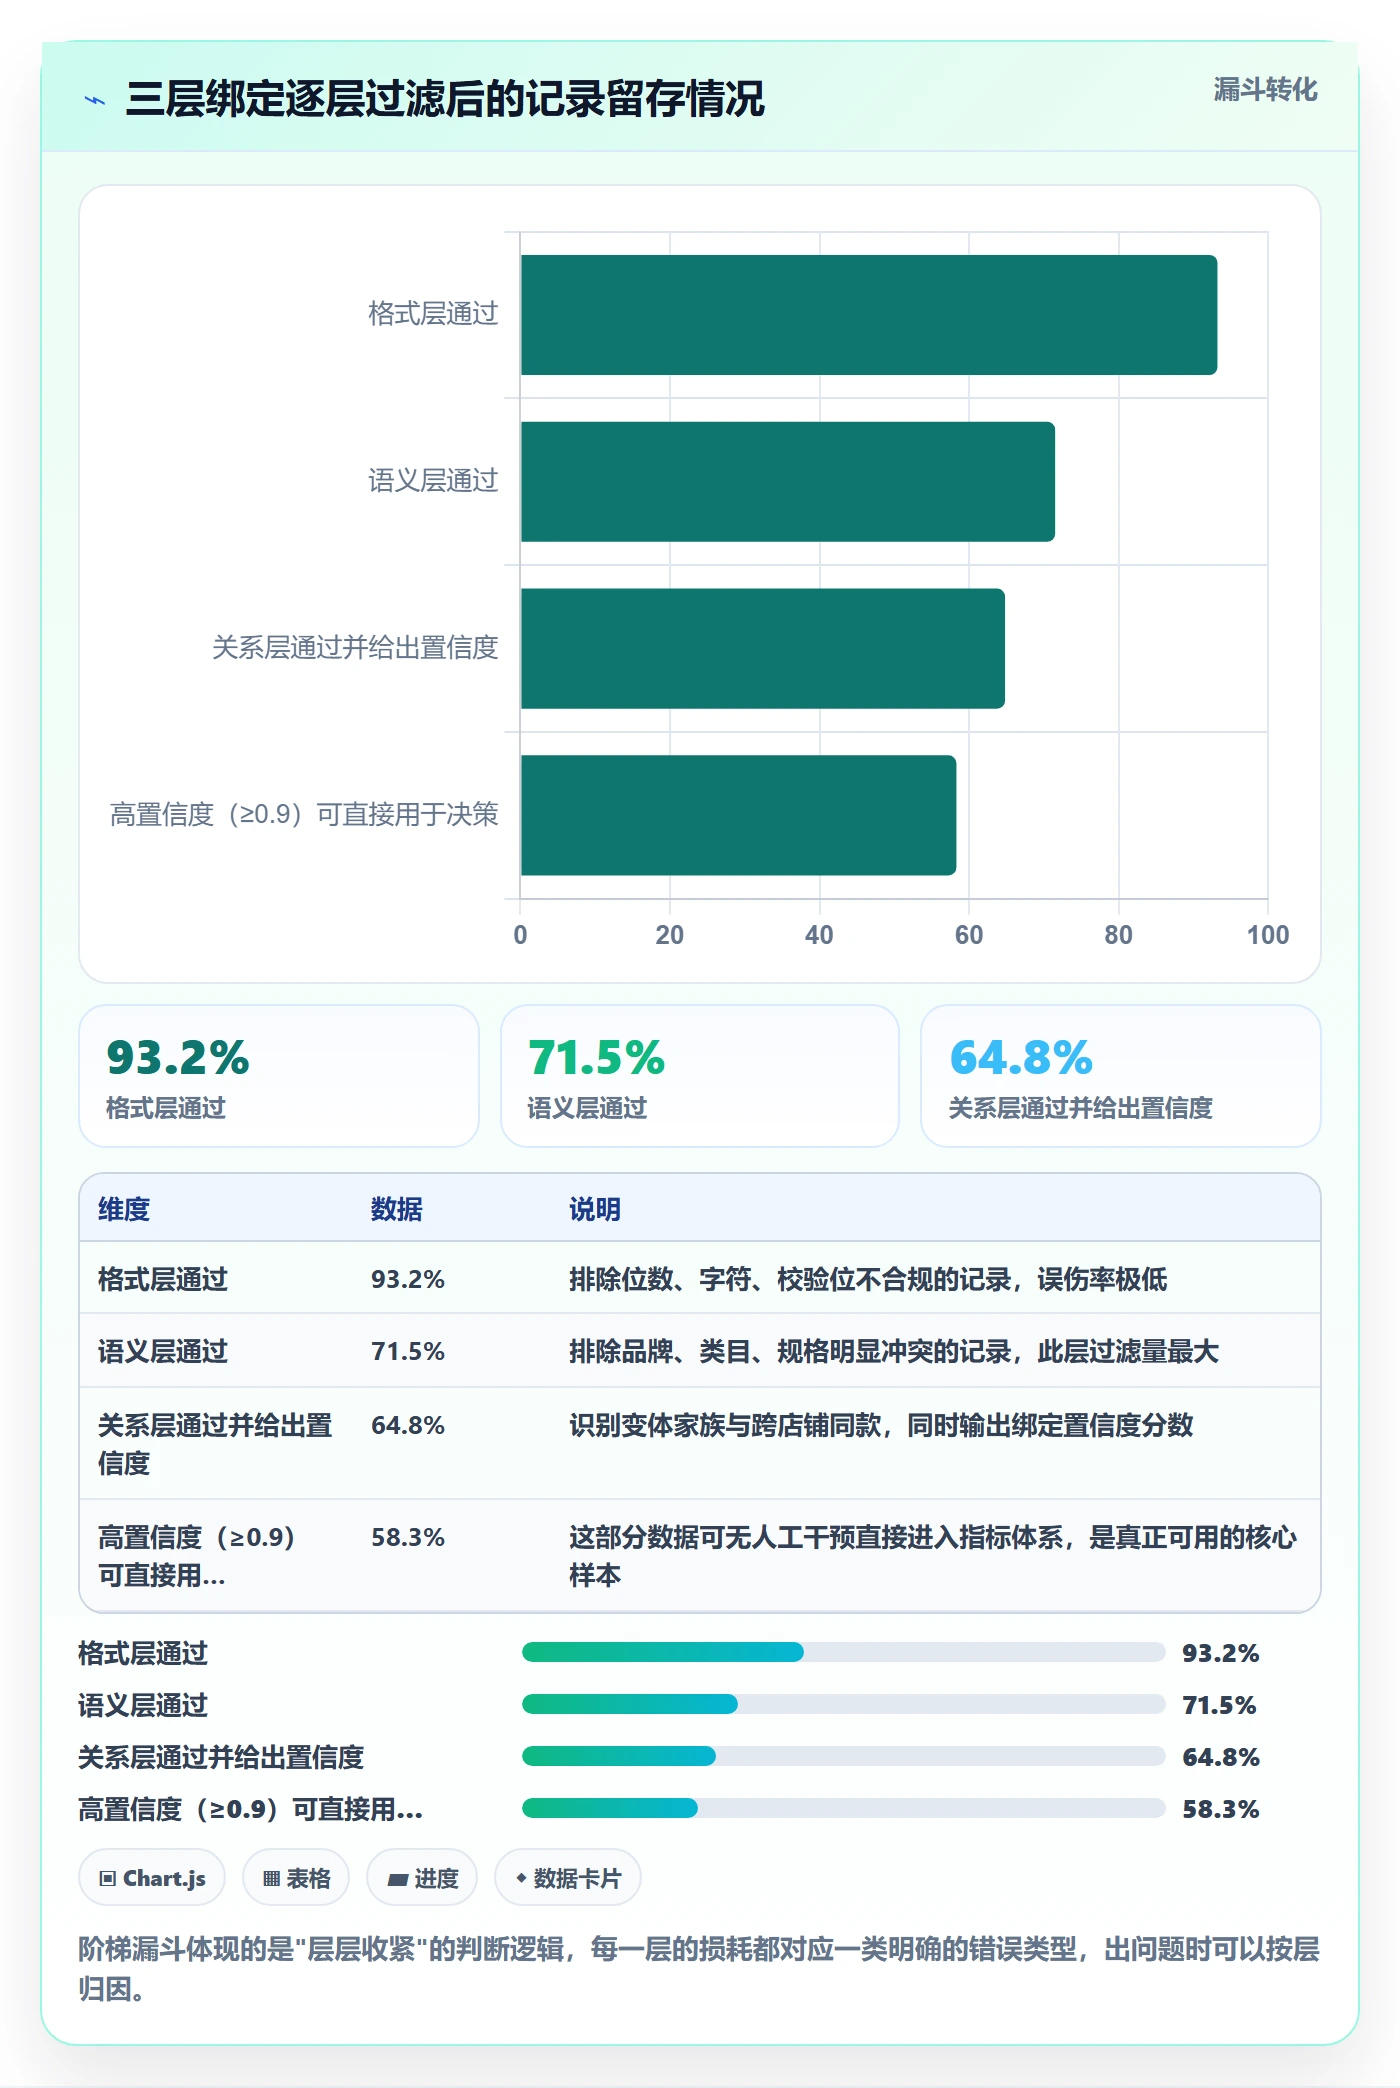Select the 语义层通过 table row label
This screenshot has width=1400, height=2088.
point(163,1351)
